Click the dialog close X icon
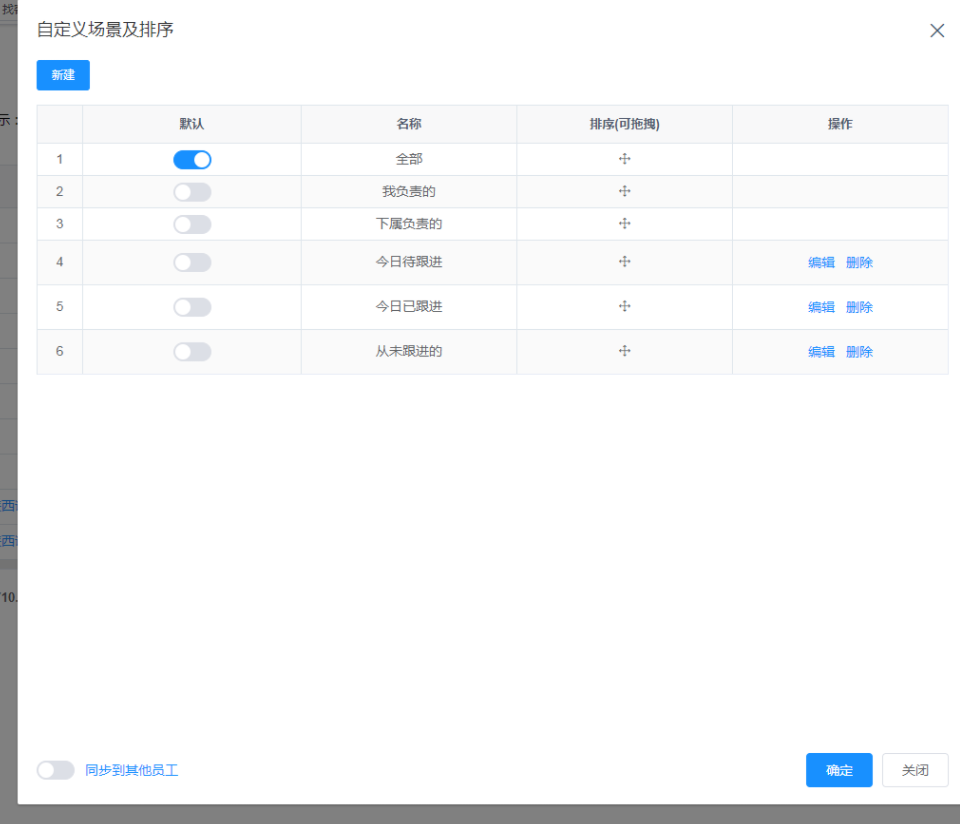 937,30
